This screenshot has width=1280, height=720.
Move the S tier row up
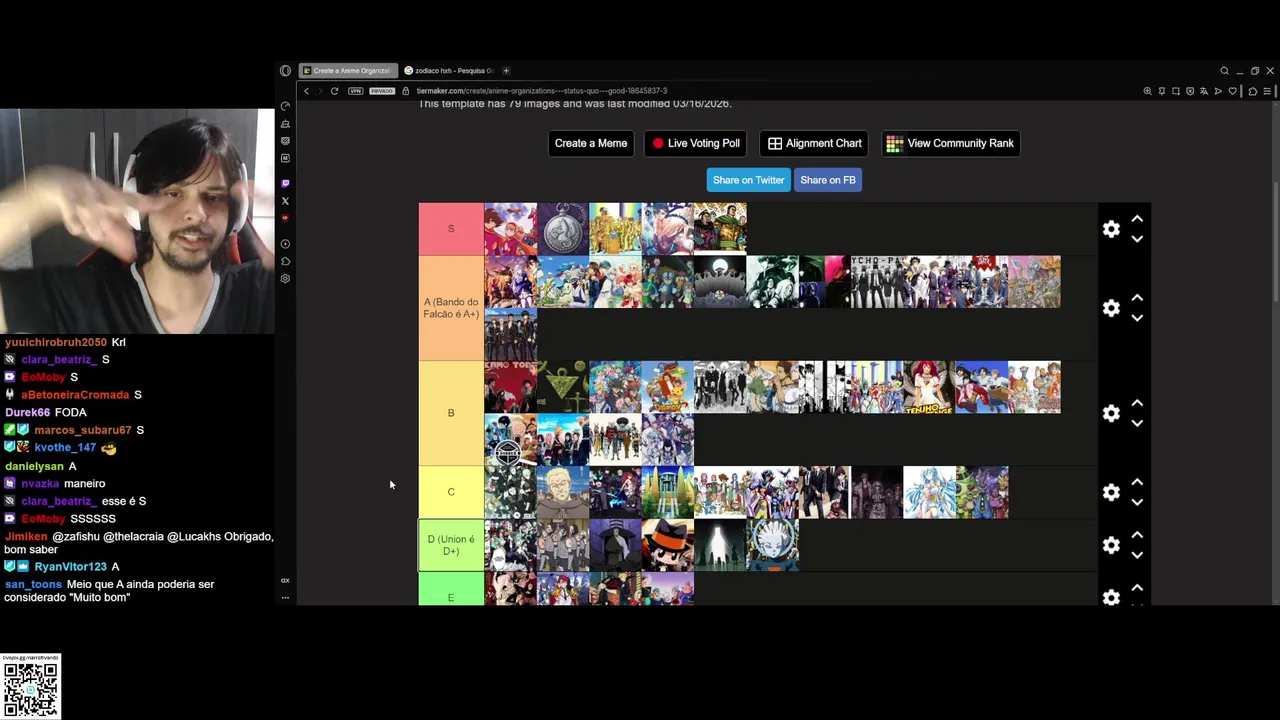click(x=1137, y=218)
